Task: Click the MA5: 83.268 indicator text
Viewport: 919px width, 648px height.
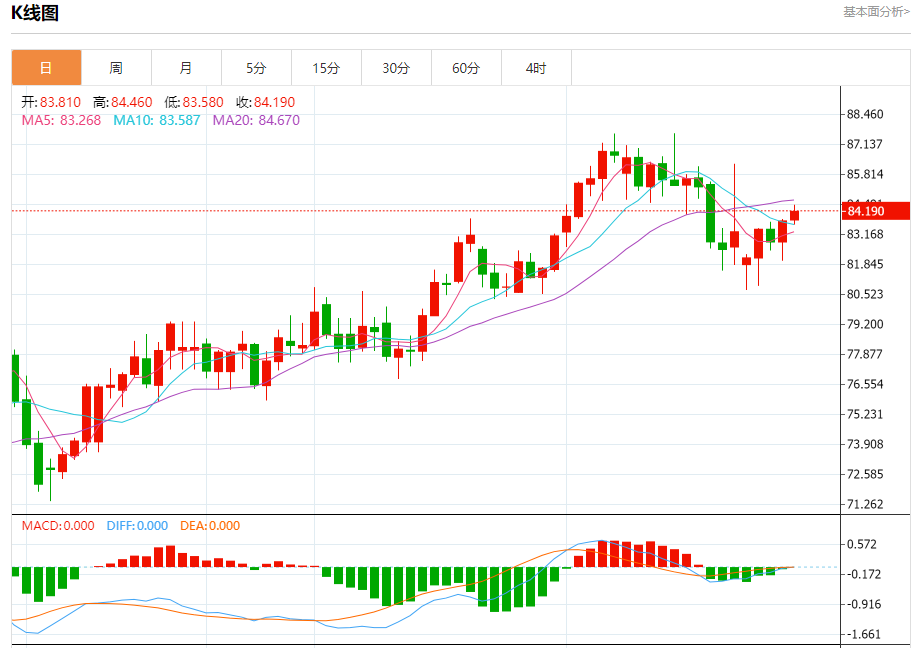Action: pyautogui.click(x=61, y=120)
